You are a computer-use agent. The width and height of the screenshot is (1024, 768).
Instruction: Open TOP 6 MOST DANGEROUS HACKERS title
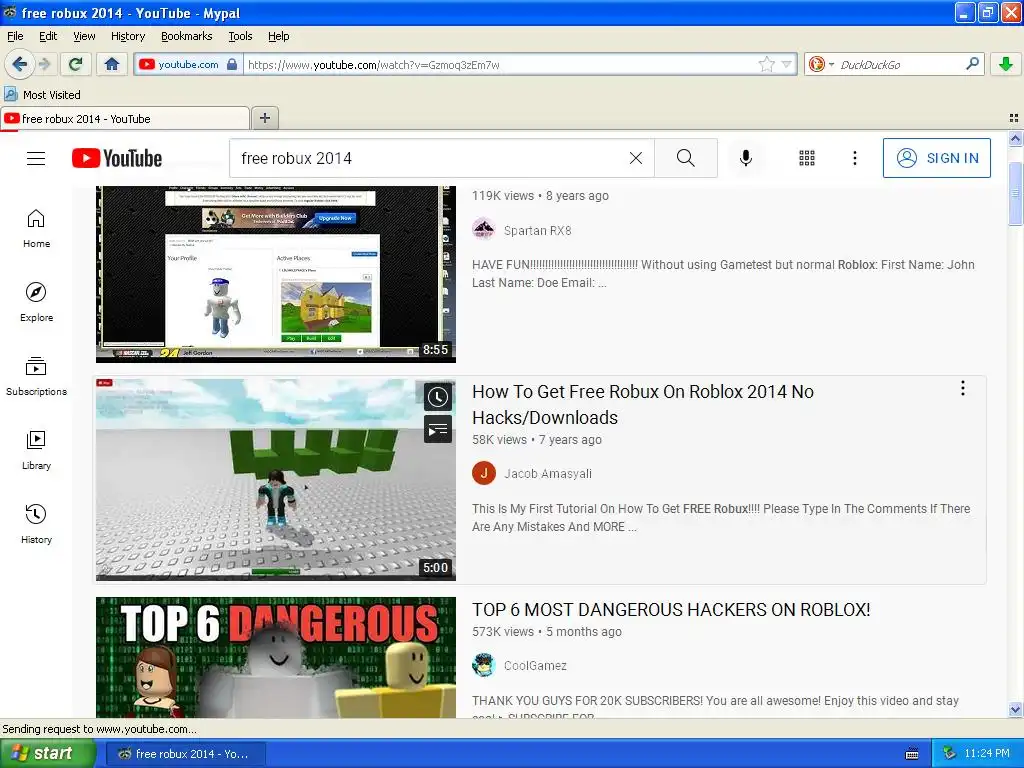pyautogui.click(x=671, y=609)
